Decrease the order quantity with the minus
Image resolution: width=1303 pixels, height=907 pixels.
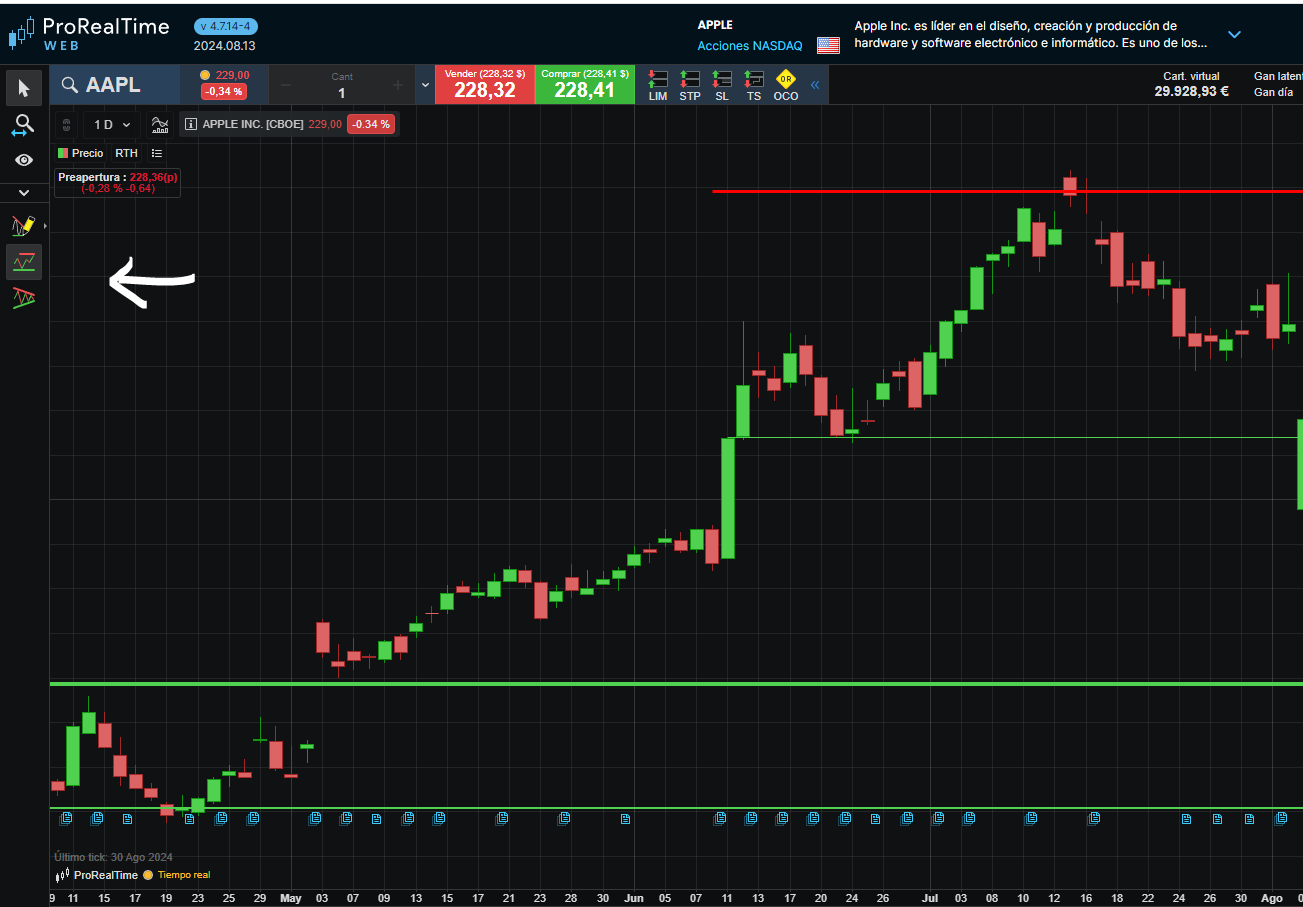(286, 85)
